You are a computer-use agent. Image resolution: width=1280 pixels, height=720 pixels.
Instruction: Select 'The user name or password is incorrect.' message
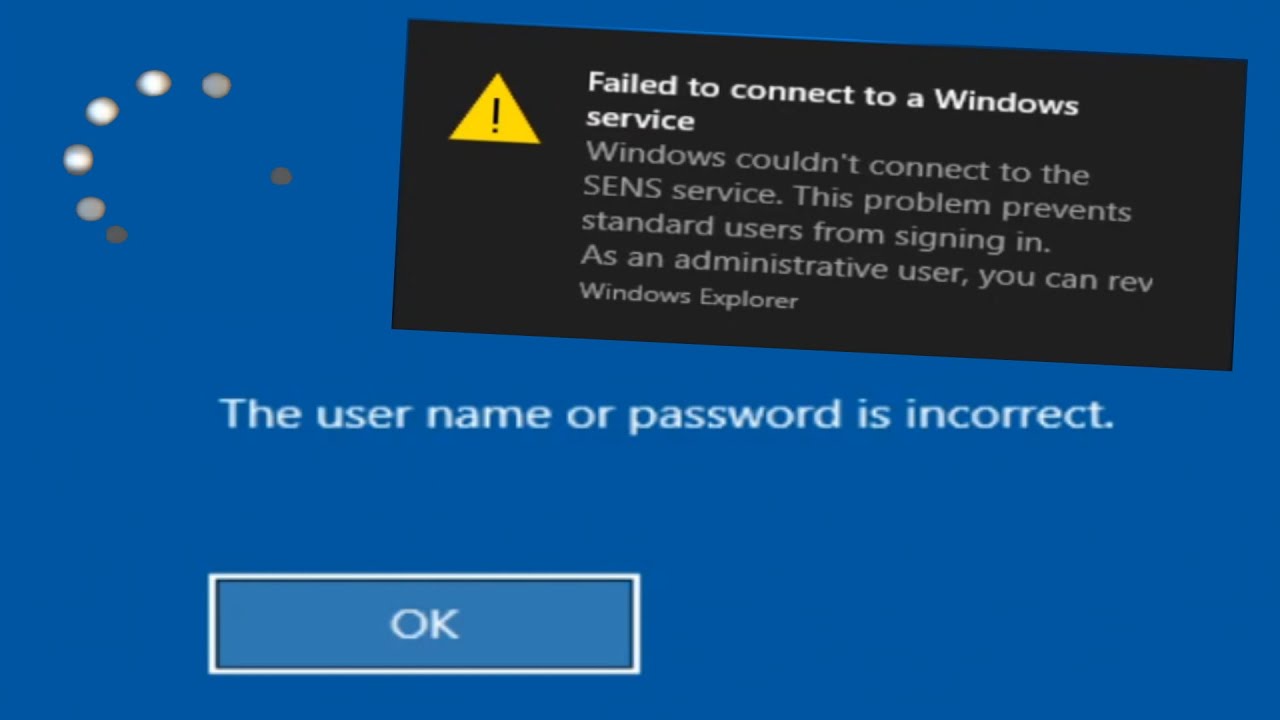click(666, 413)
